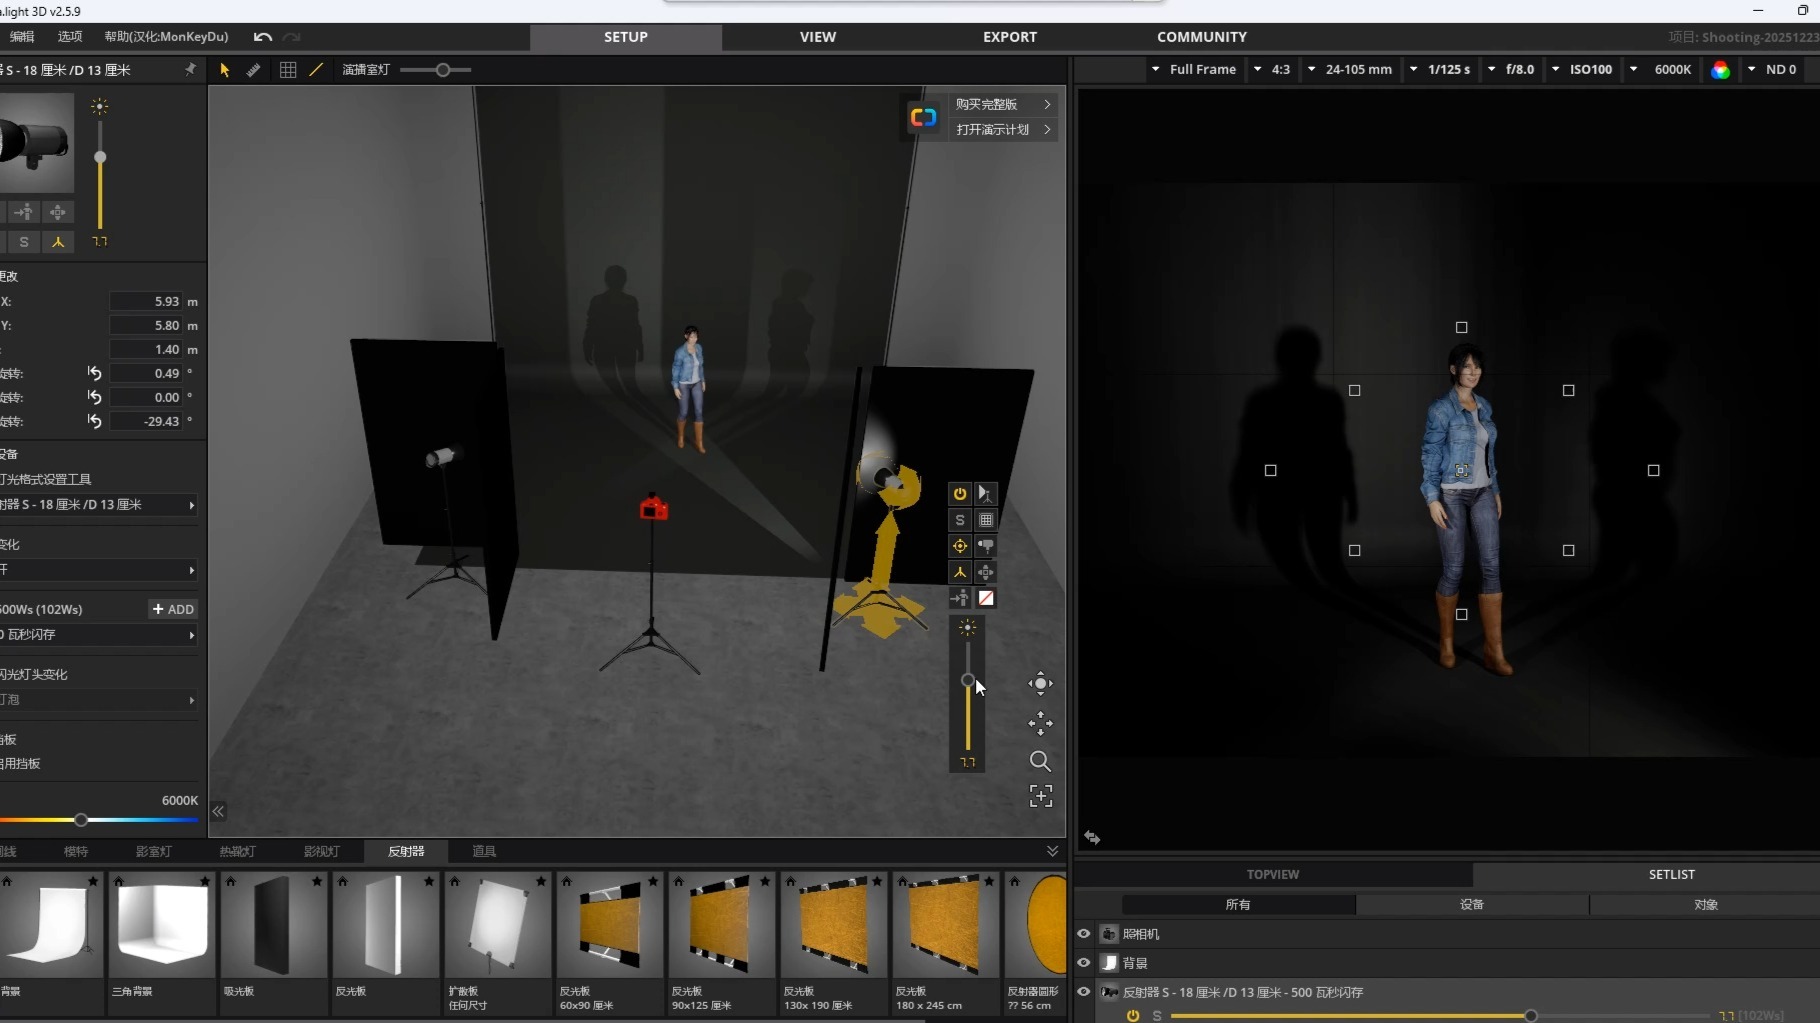
Task: Adjust the 演播室灯 studio light slider
Action: [x=442, y=70]
